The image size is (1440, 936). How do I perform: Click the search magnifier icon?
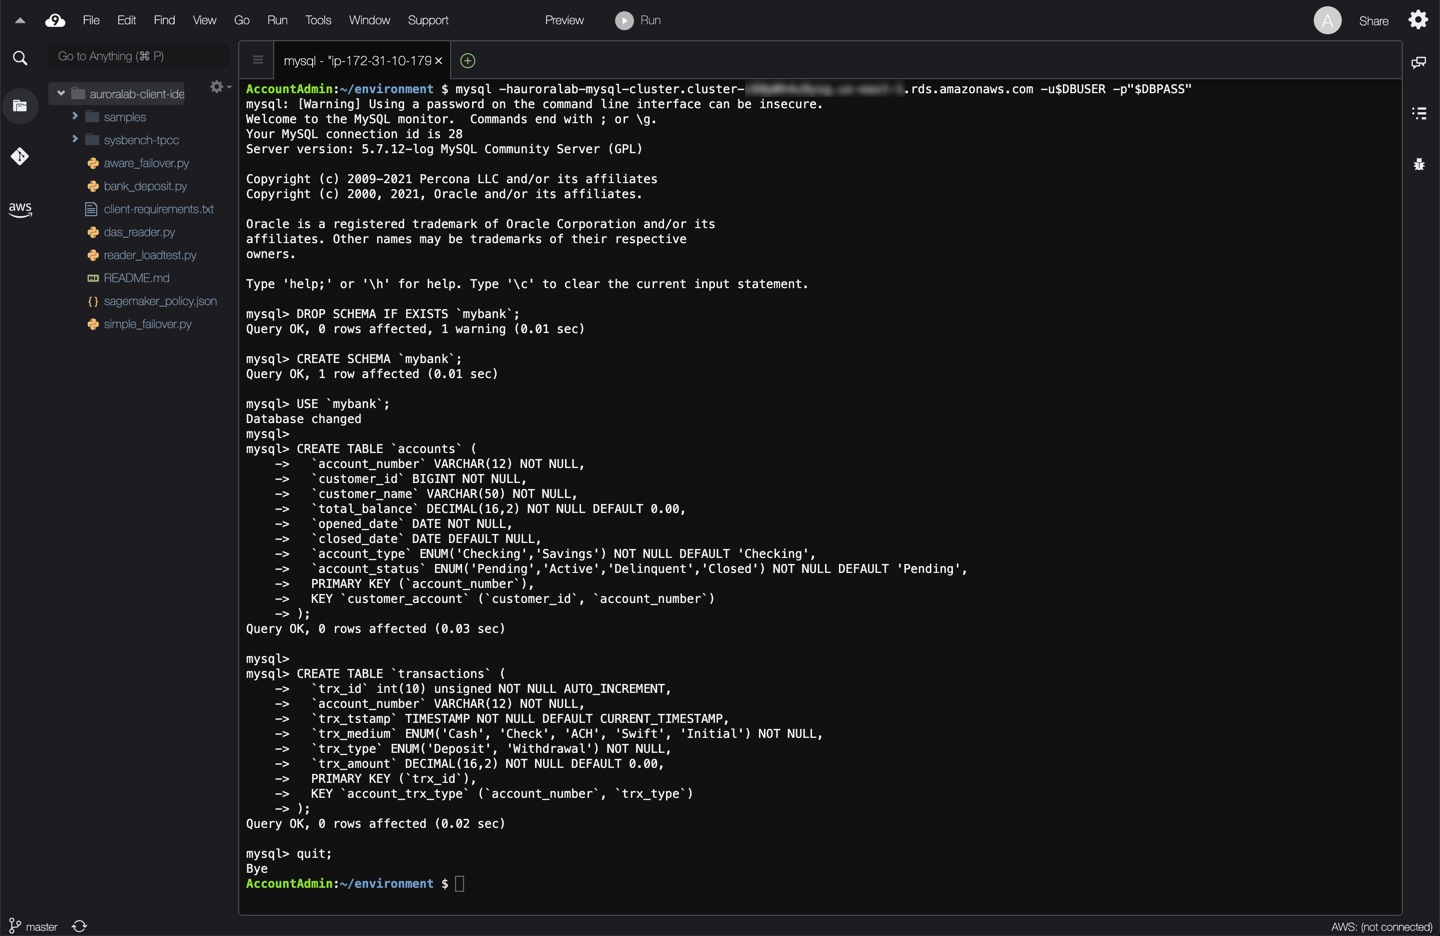point(20,57)
